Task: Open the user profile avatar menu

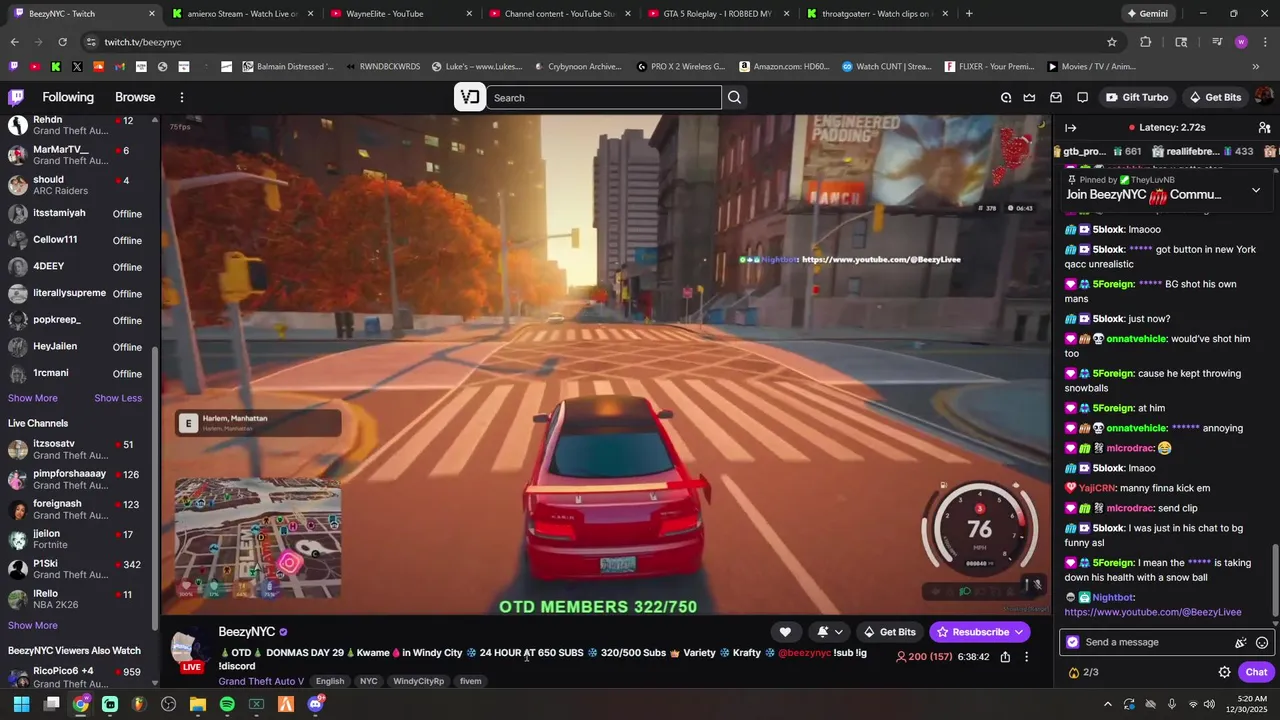Action: [1264, 97]
